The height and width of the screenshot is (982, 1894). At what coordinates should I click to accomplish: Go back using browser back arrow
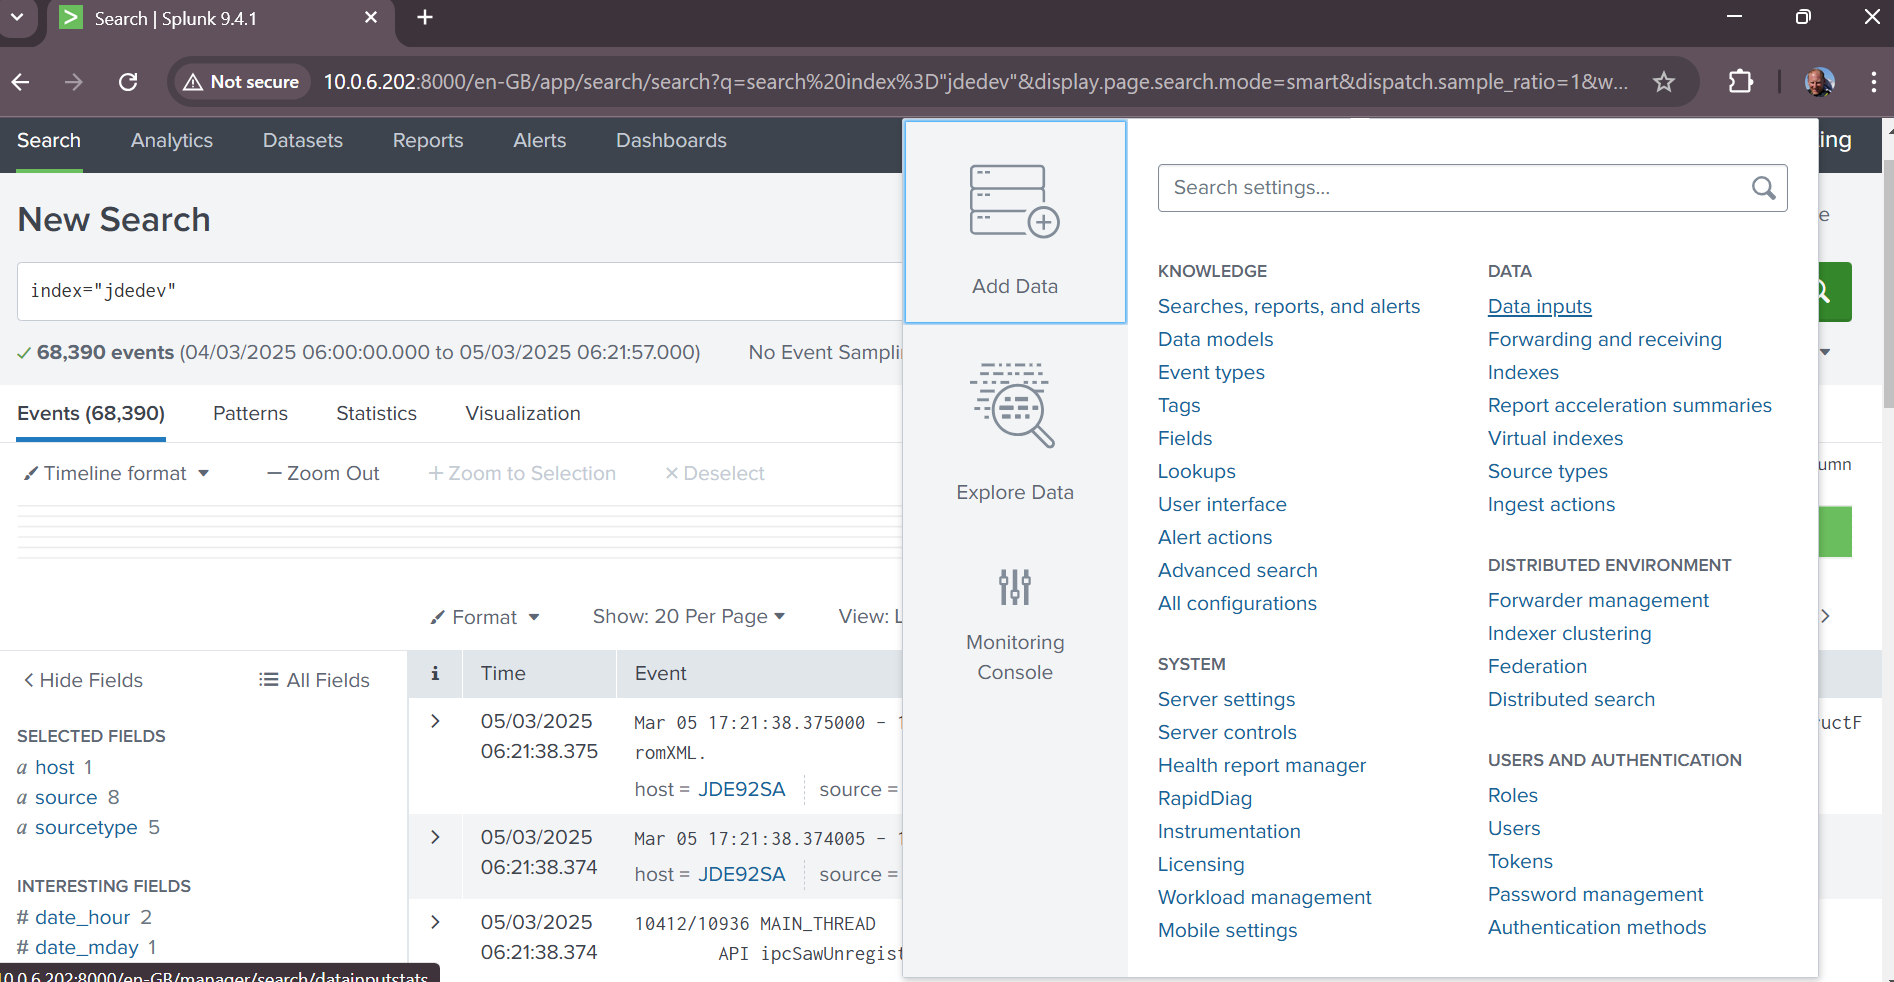pyautogui.click(x=21, y=82)
